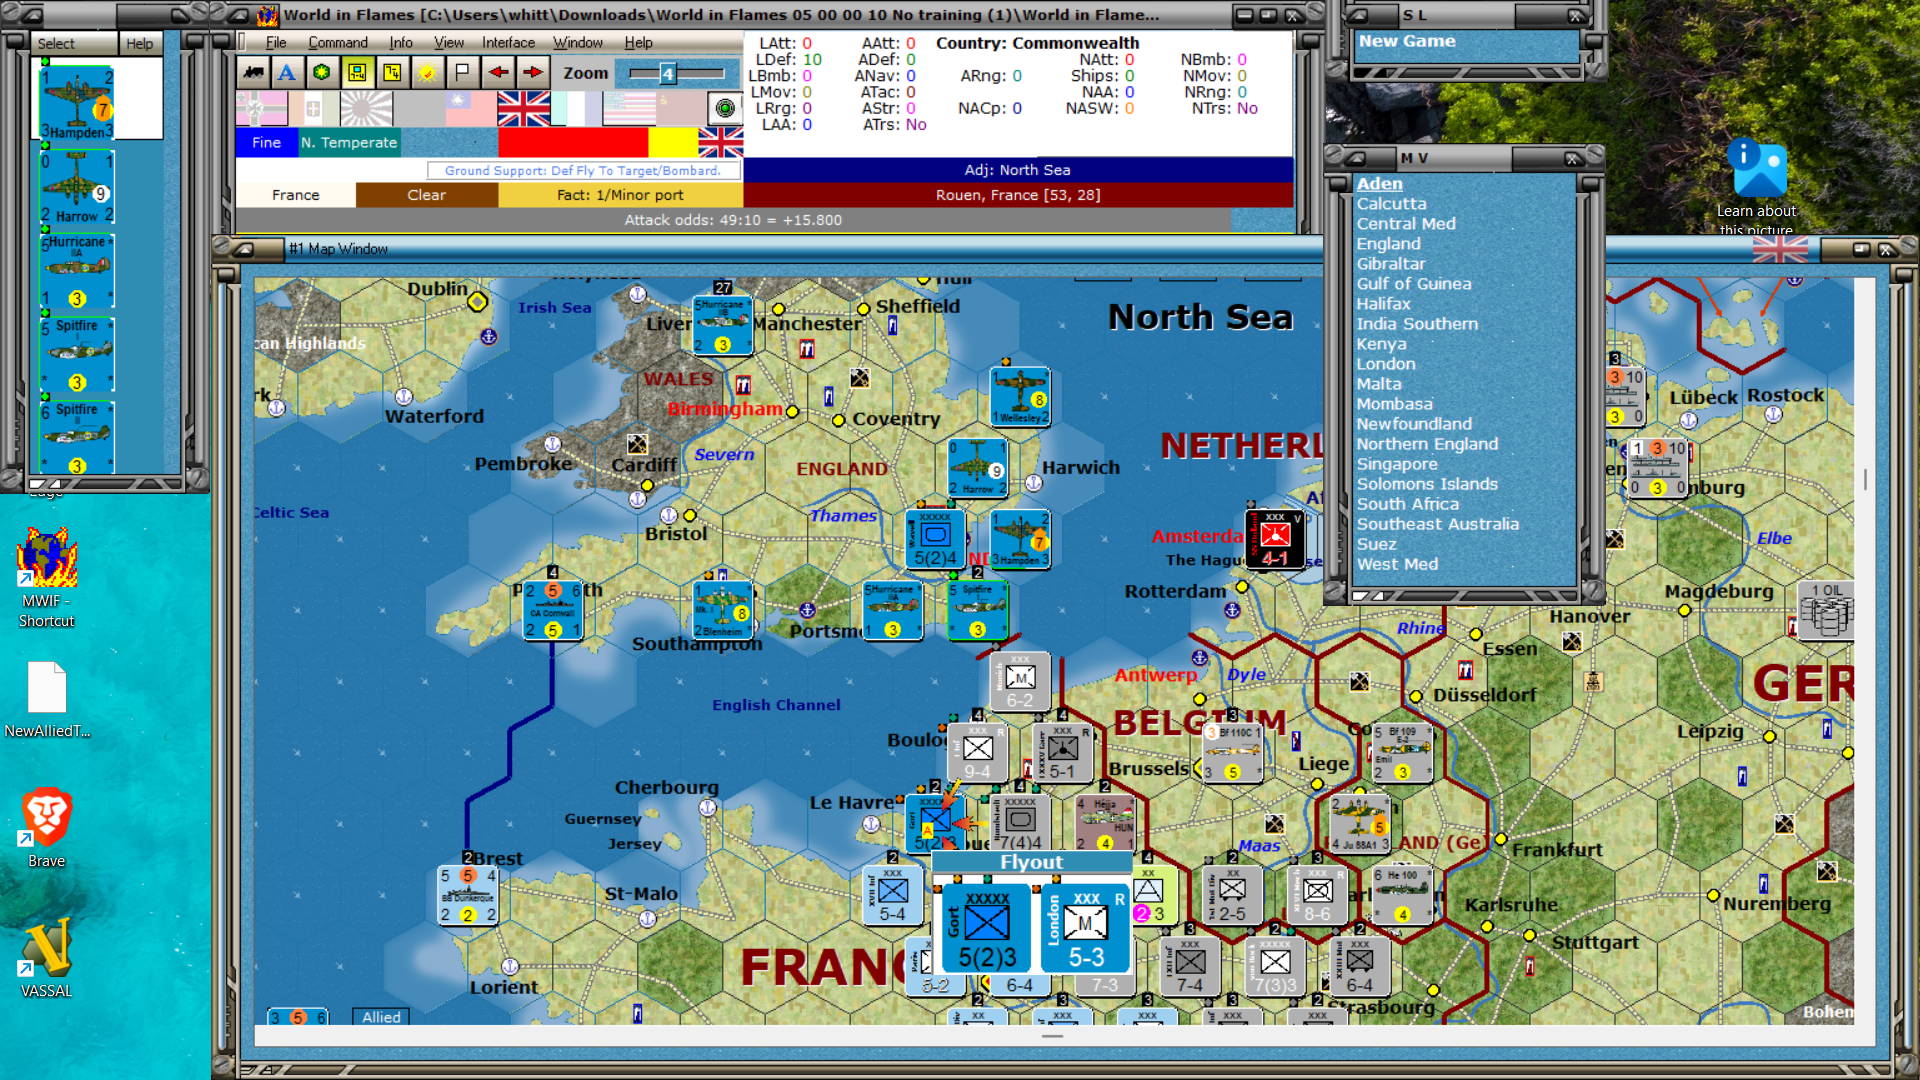Select the Chinese flag in the country bar
The width and height of the screenshot is (1920, 1080).
(471, 108)
